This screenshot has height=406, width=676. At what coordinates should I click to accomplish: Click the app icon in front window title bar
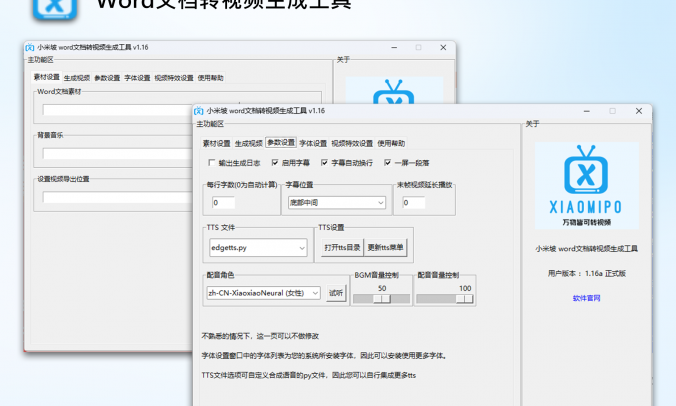(198, 111)
